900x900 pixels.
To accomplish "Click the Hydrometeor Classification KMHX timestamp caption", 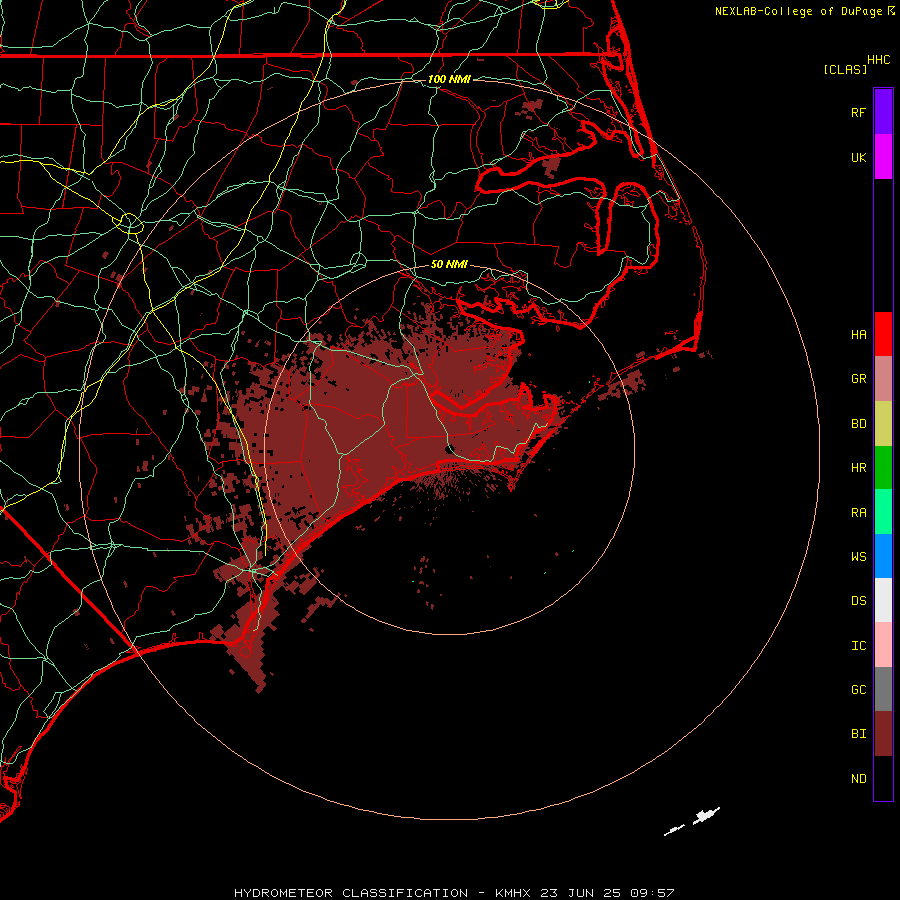I will tap(454, 893).
